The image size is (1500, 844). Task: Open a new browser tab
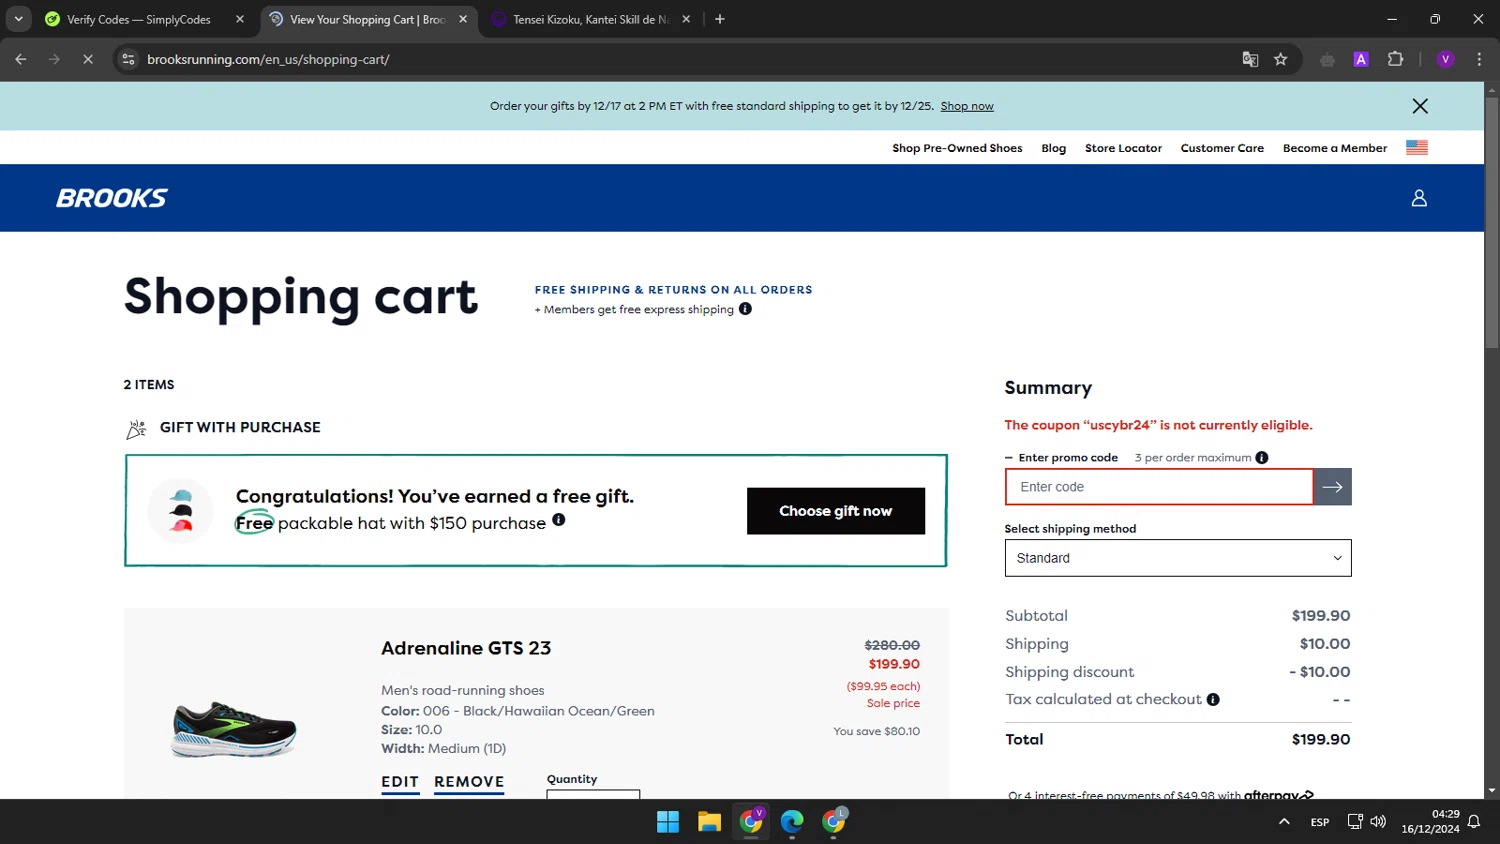coord(720,19)
